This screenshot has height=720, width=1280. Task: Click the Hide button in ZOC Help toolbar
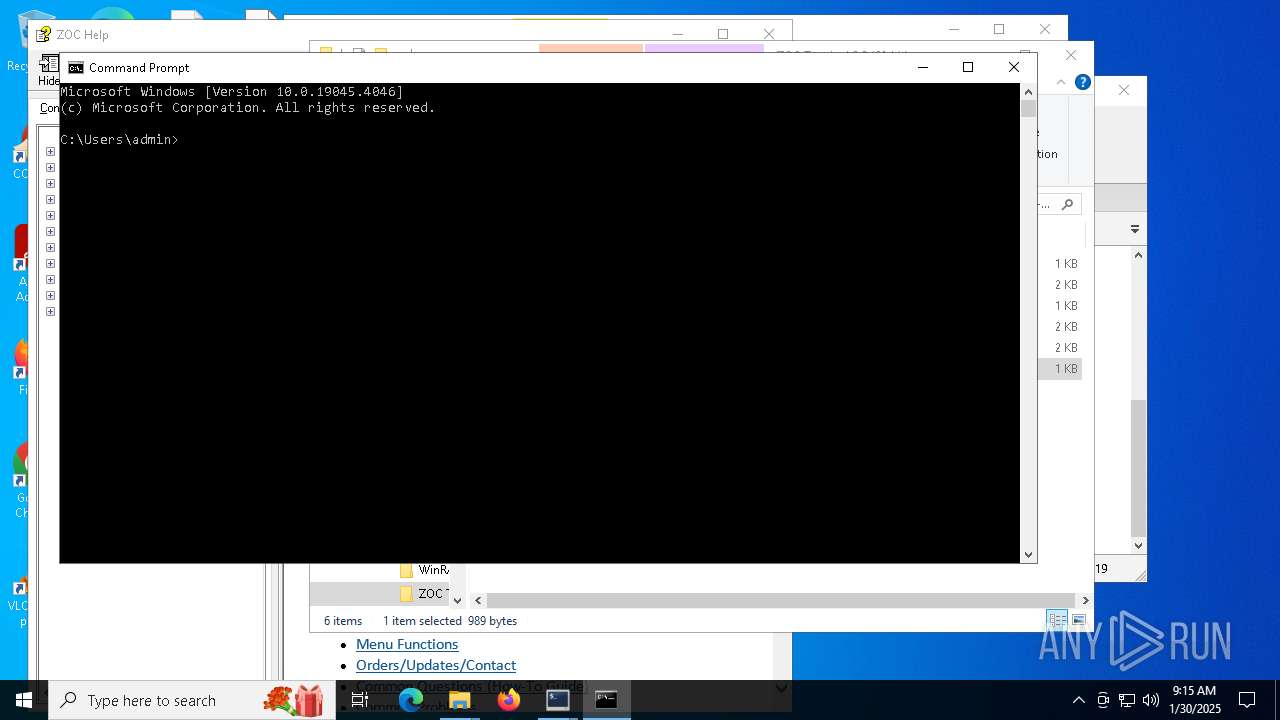click(x=48, y=72)
